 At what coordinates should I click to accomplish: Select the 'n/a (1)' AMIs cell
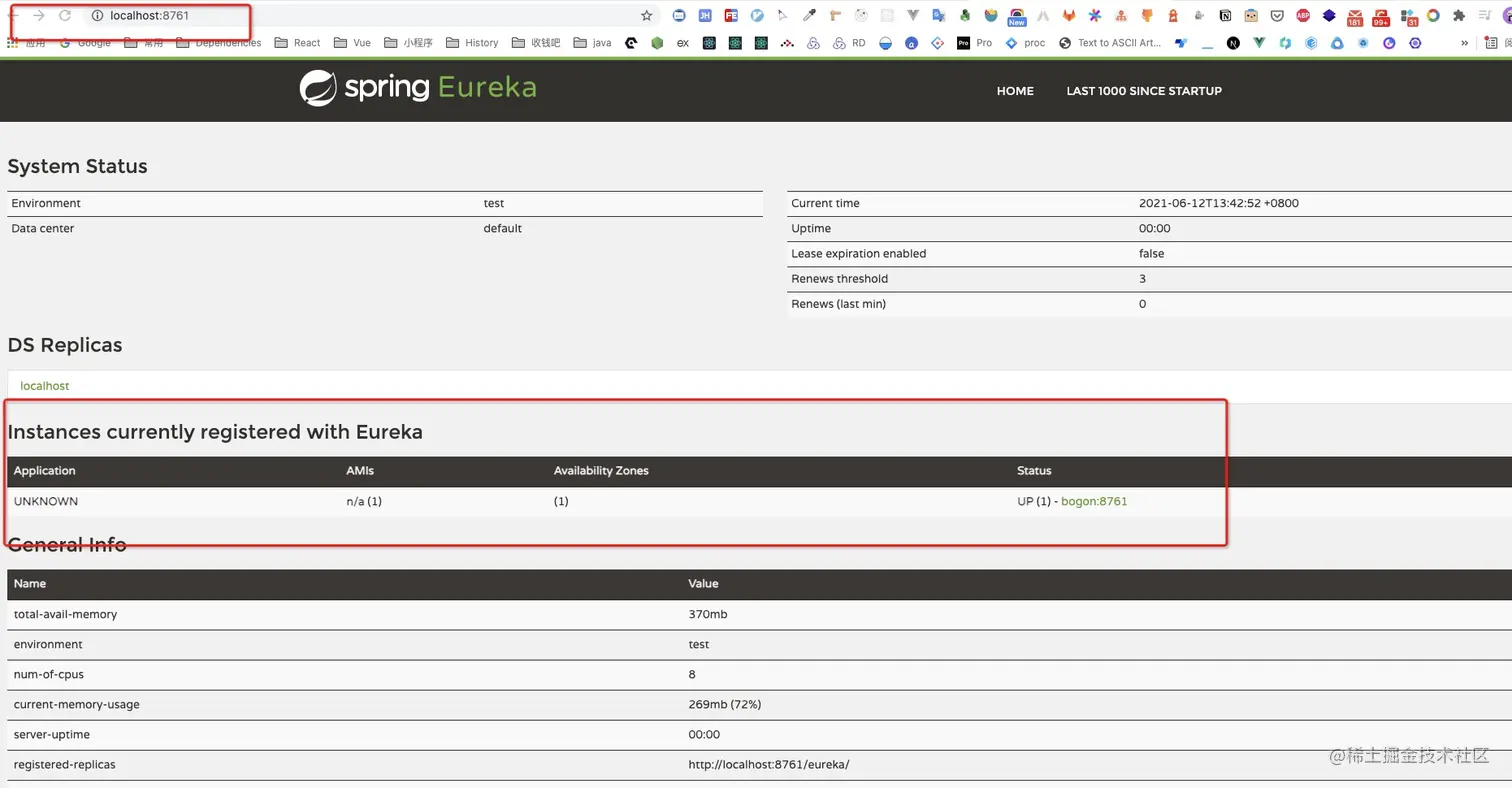tap(364, 502)
